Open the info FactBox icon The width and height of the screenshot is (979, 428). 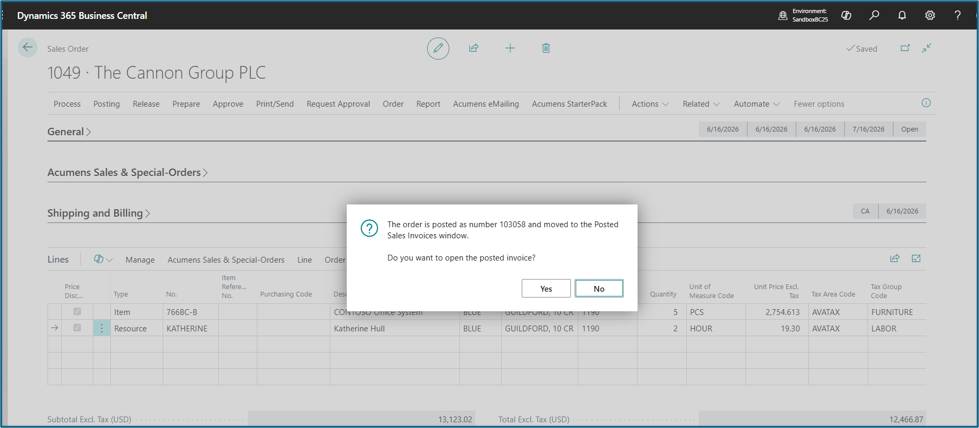[x=926, y=103]
